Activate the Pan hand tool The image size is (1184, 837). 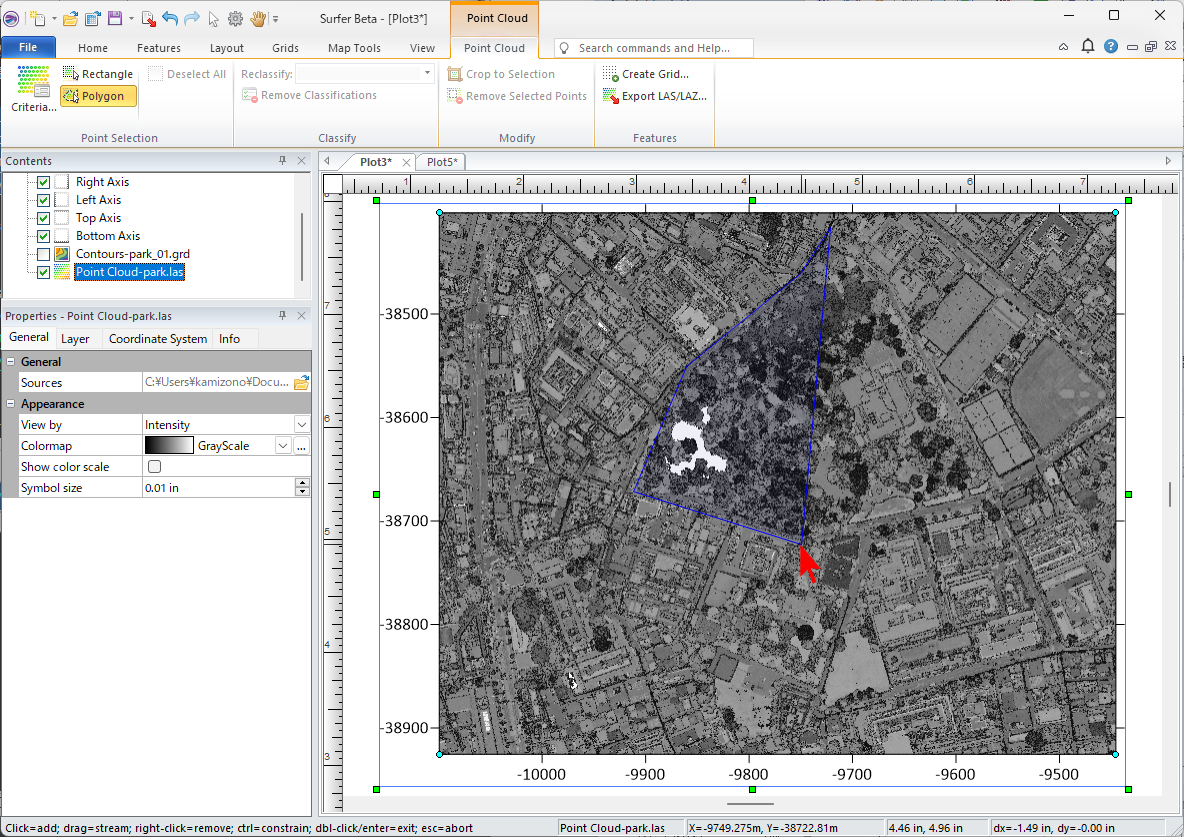(258, 18)
